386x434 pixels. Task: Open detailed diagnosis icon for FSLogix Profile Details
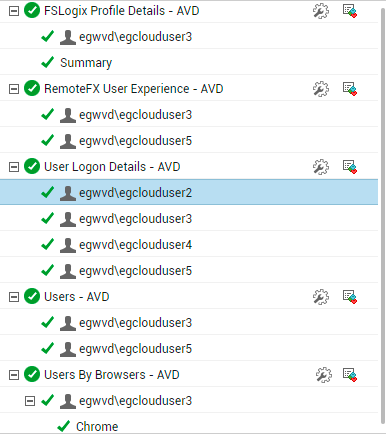tap(350, 11)
